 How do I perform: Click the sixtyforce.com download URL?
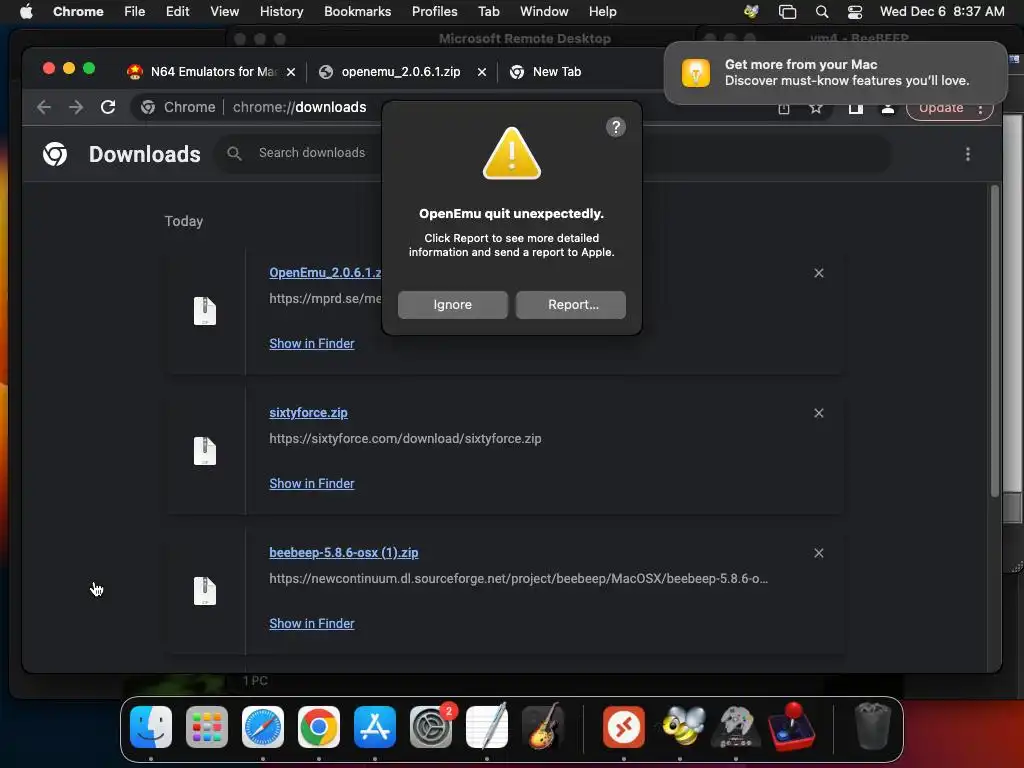tap(405, 439)
